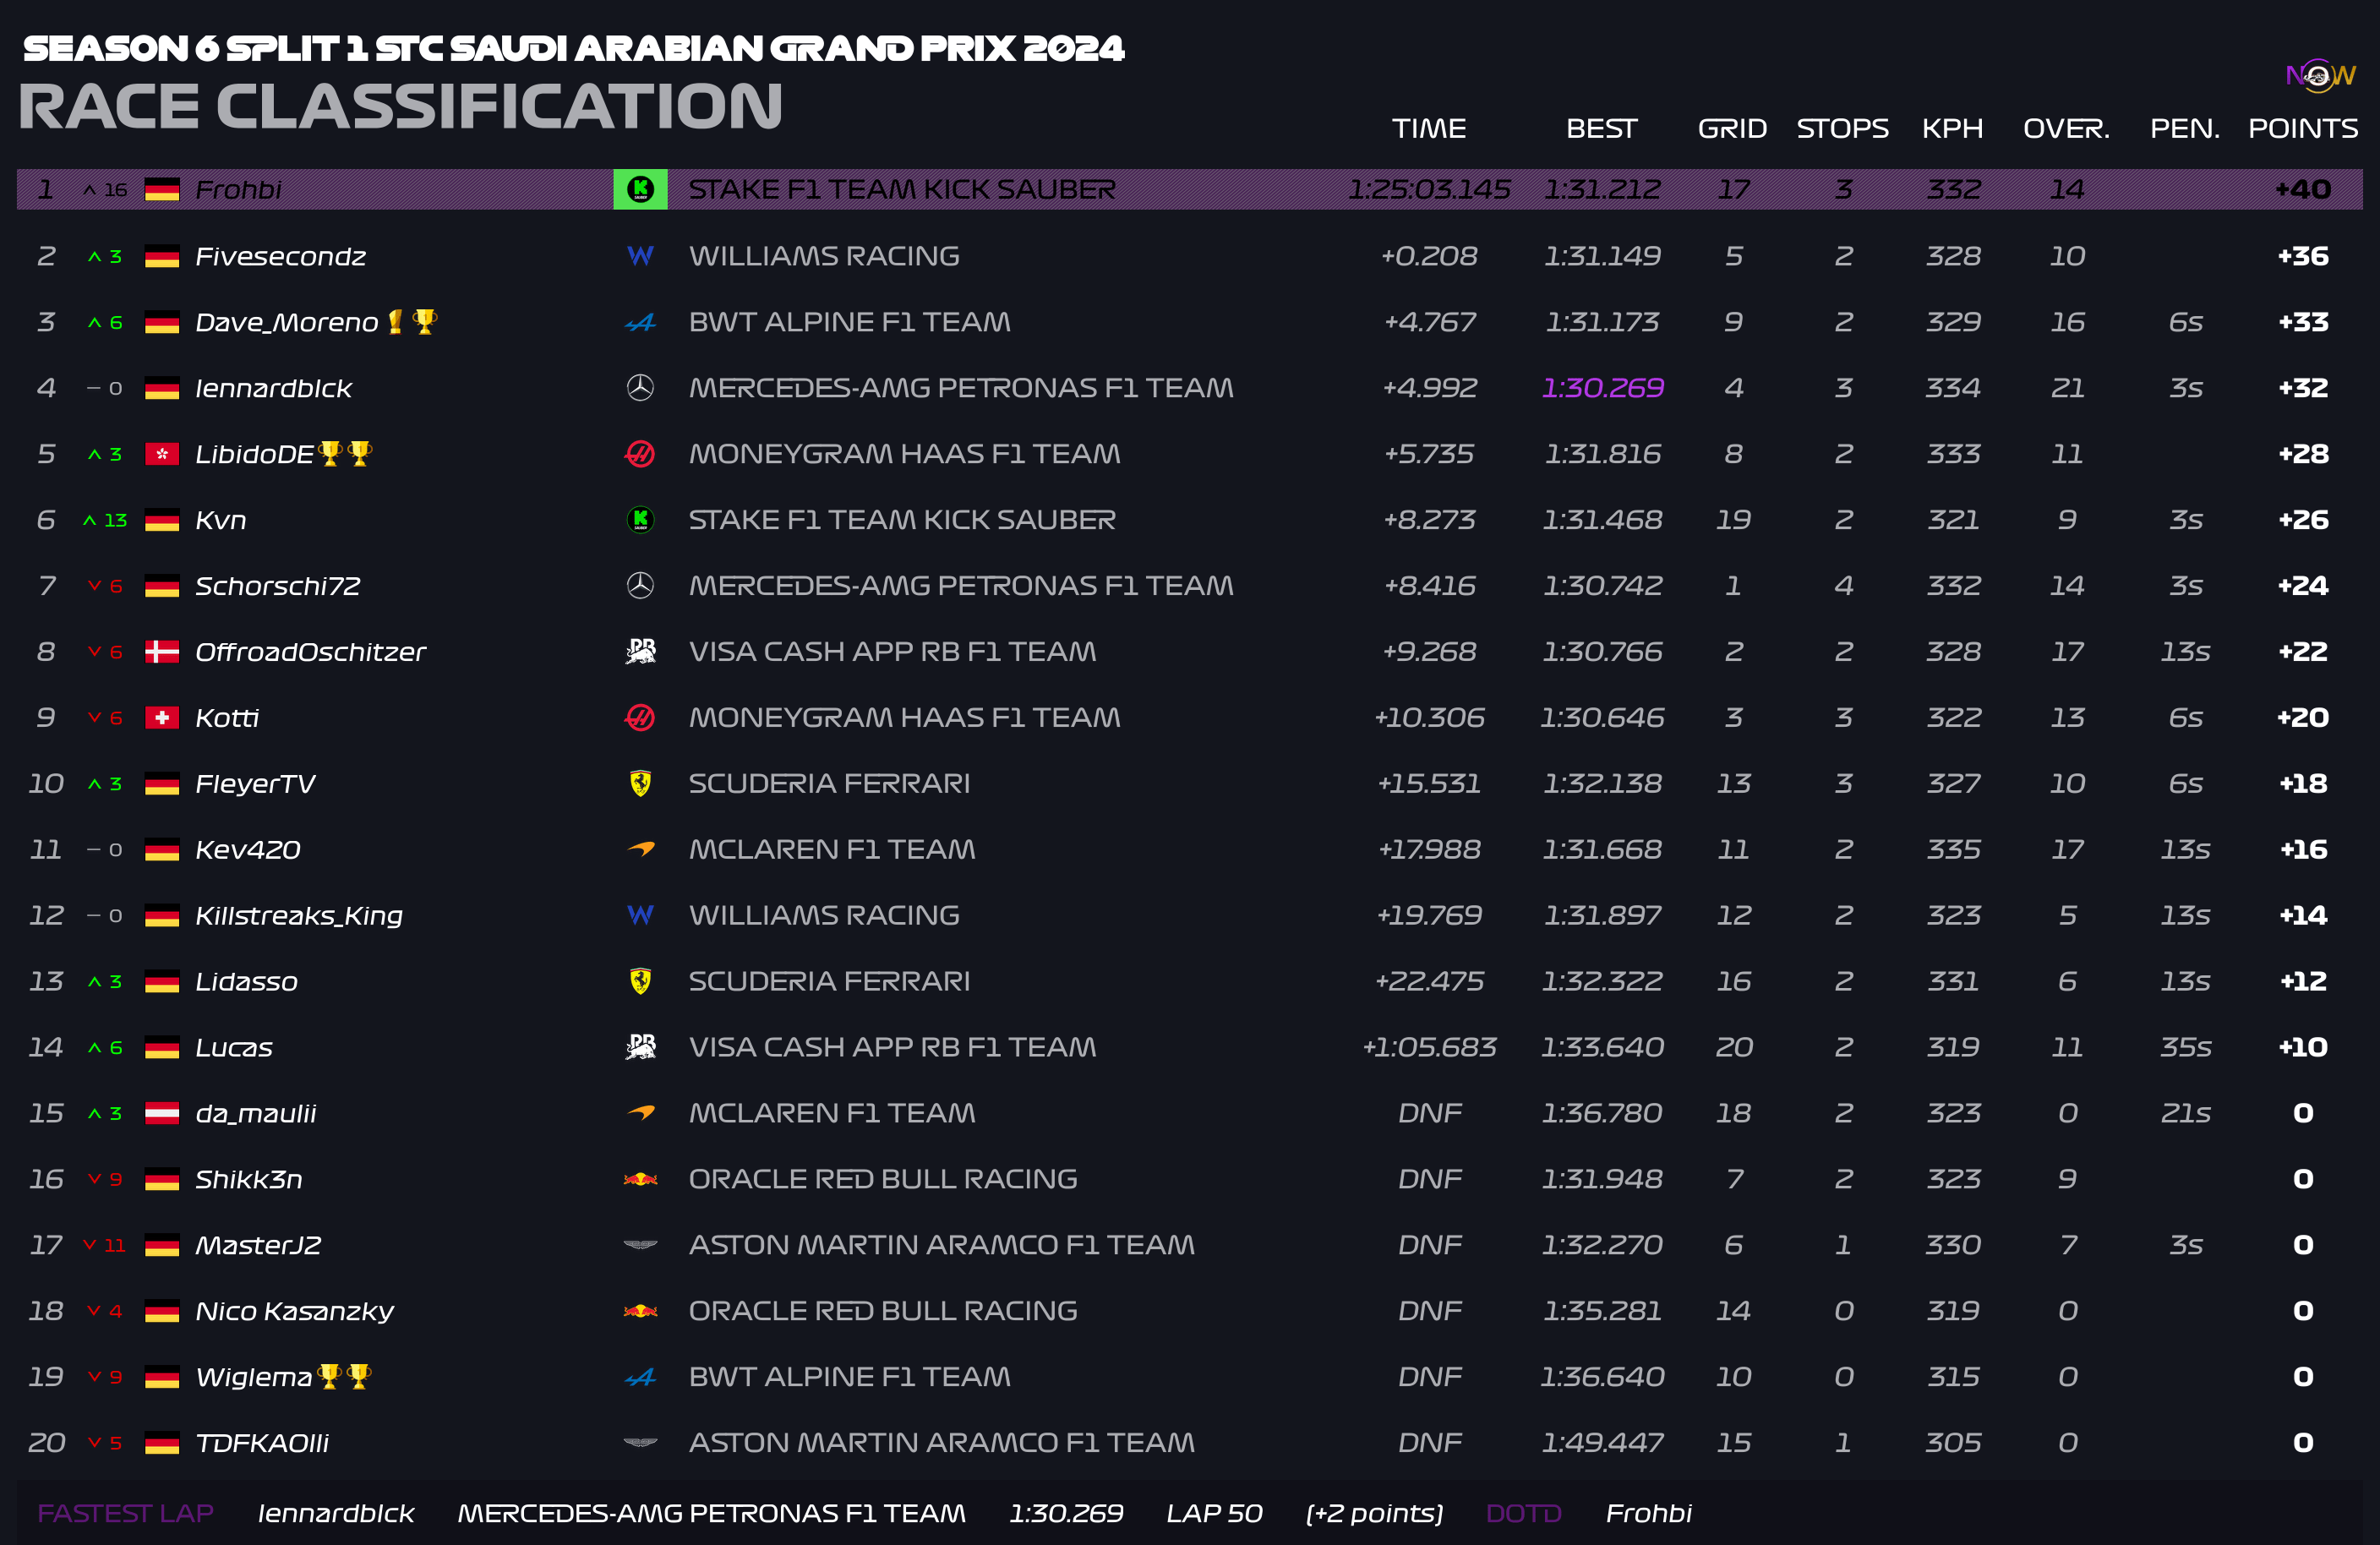Viewport: 2380px width, 1545px height.
Task: Click the trophy icons beside Wiglema
Action: coord(345,1377)
